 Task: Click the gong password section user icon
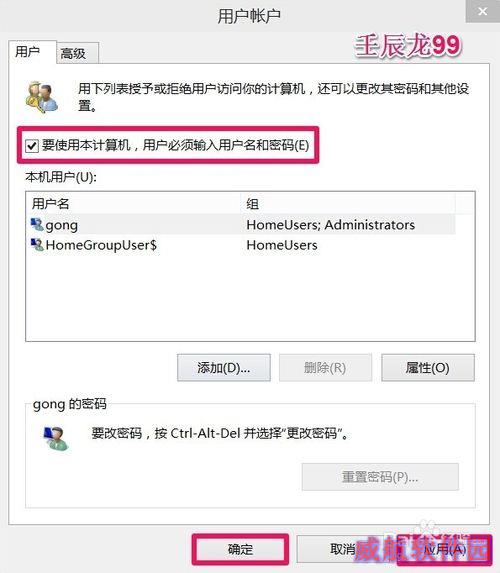[55, 438]
